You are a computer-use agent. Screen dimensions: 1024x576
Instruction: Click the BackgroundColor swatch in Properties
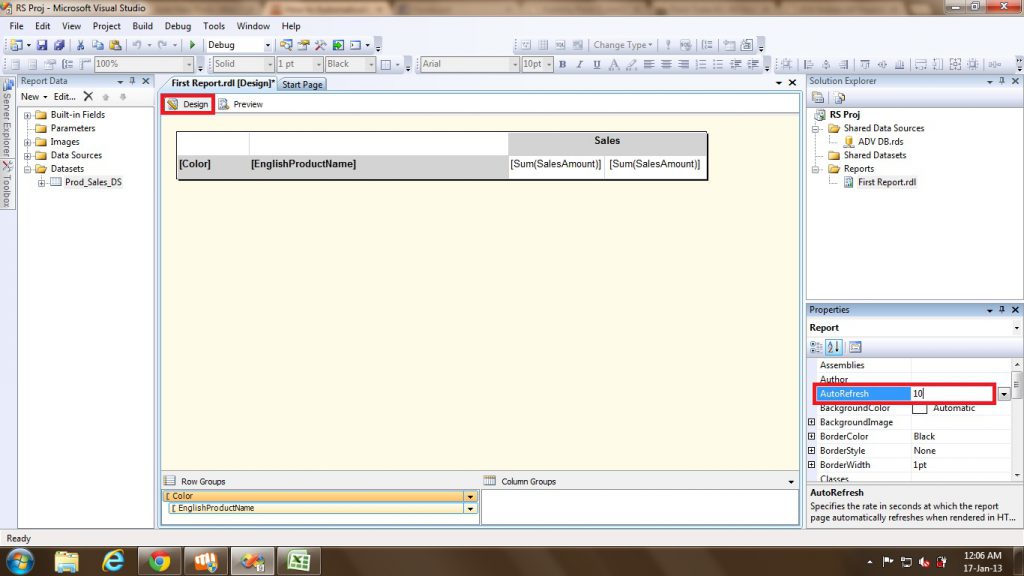click(x=919, y=408)
